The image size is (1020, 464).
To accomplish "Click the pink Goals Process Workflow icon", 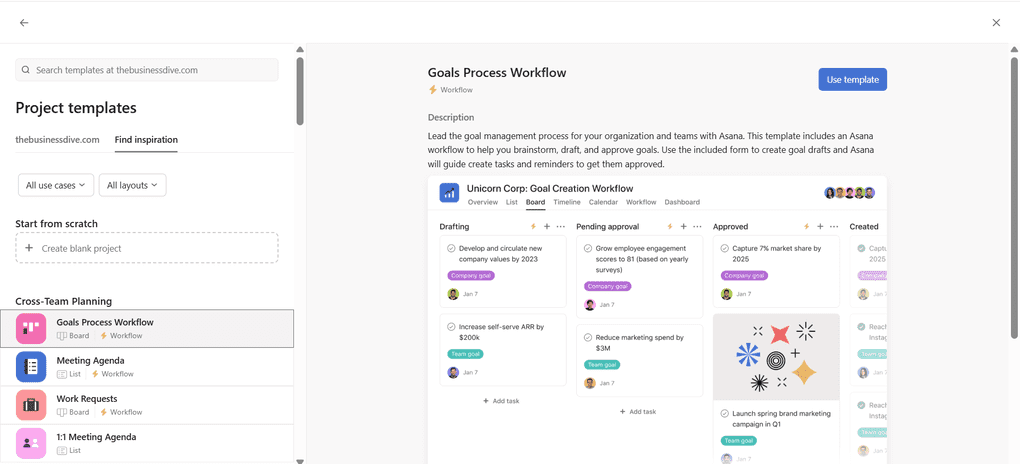I will click(x=31, y=329).
